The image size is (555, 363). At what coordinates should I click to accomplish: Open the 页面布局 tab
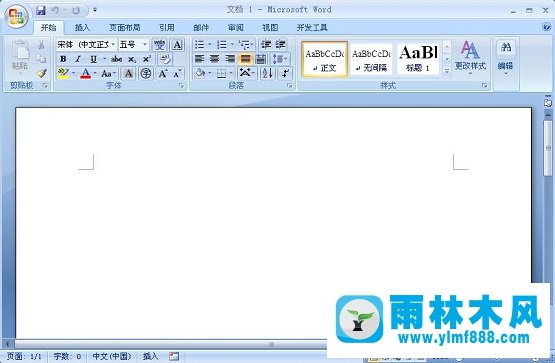pyautogui.click(x=125, y=28)
